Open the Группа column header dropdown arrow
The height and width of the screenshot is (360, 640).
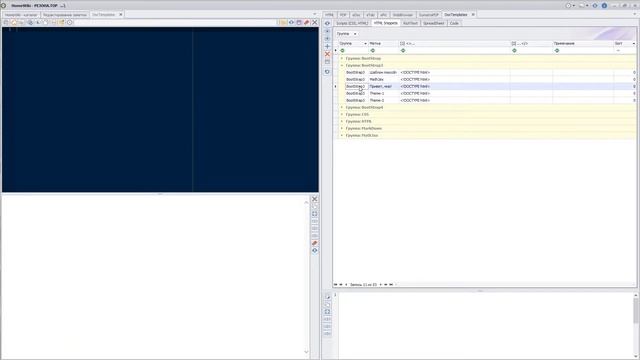coord(365,44)
